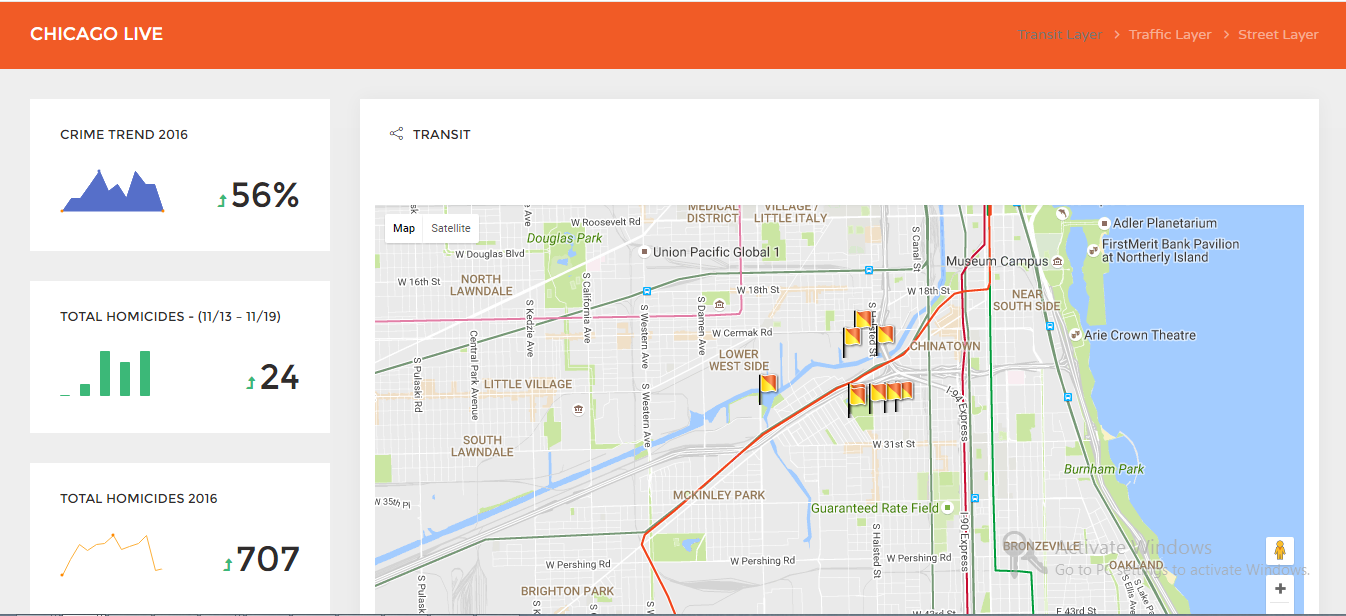Click the museum icon below Little Village label
The width and height of the screenshot is (1346, 616).
click(578, 409)
